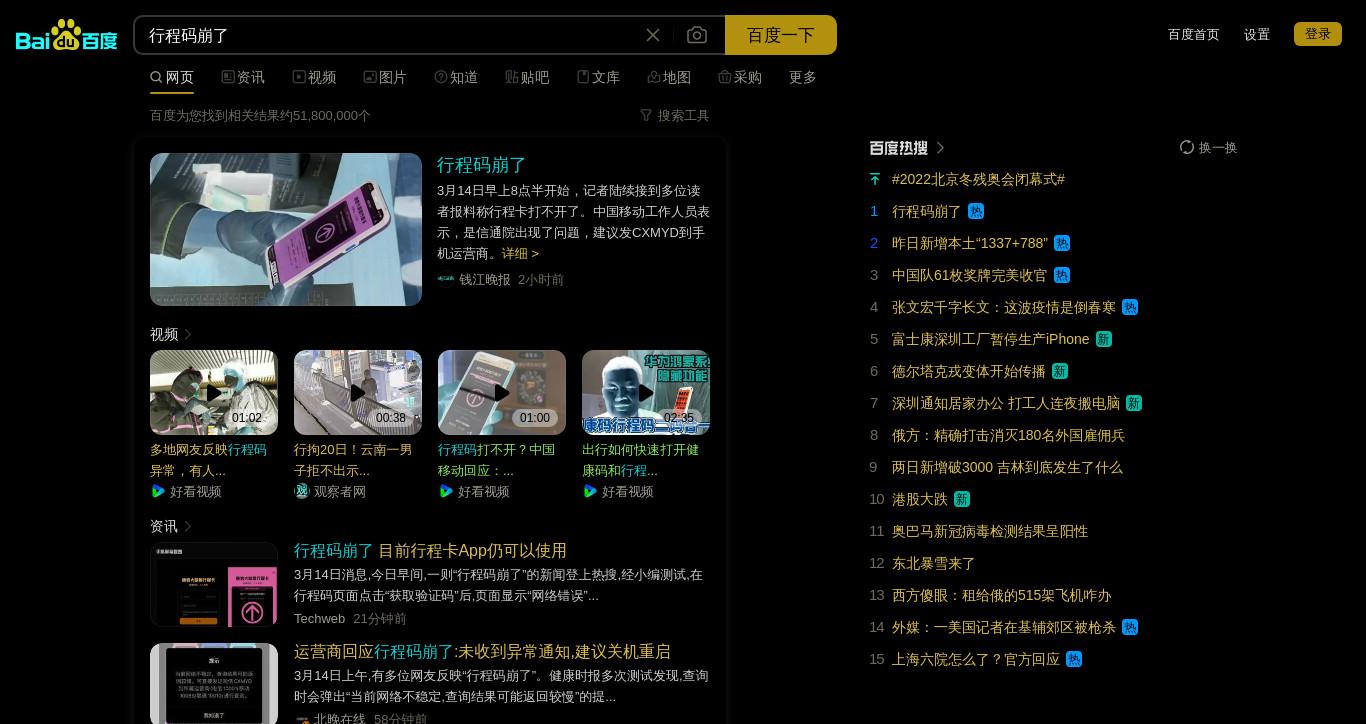Expand the 资讯 section heading

point(171,526)
